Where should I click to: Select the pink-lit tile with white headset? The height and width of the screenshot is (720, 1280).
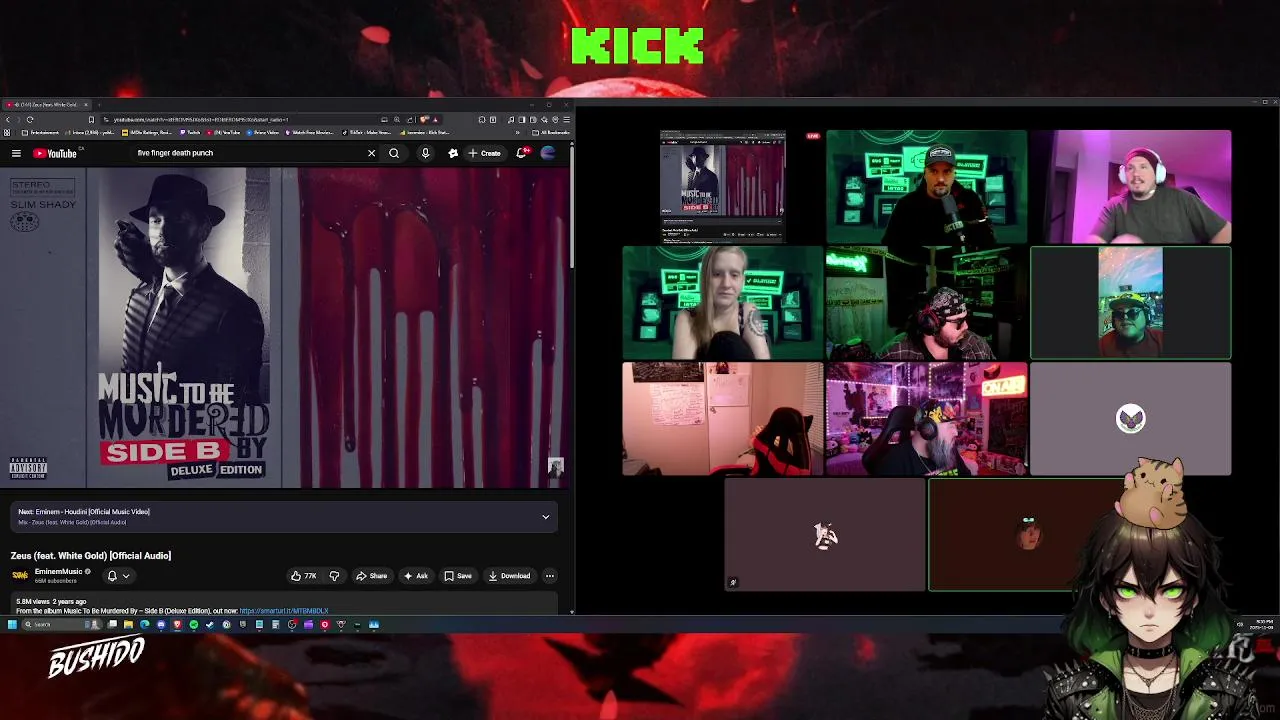point(1130,186)
